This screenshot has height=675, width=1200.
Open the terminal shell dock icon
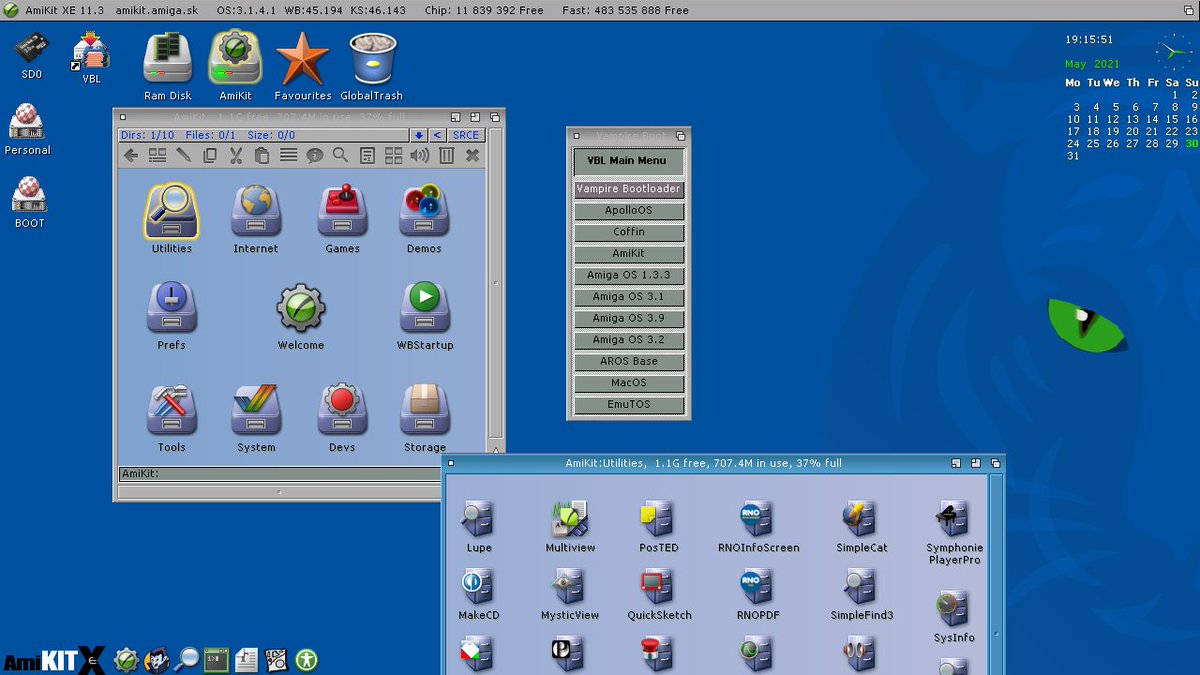[216, 659]
